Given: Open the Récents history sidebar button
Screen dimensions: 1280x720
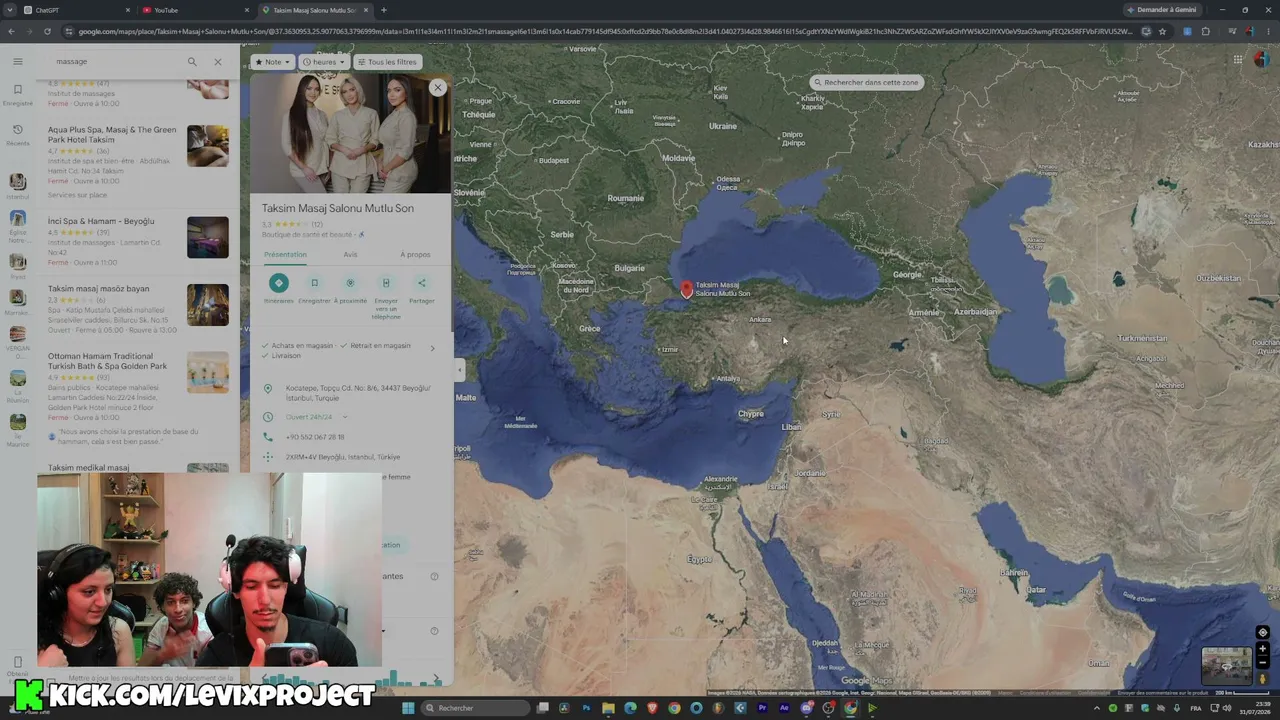Looking at the screenshot, I should click(x=17, y=135).
